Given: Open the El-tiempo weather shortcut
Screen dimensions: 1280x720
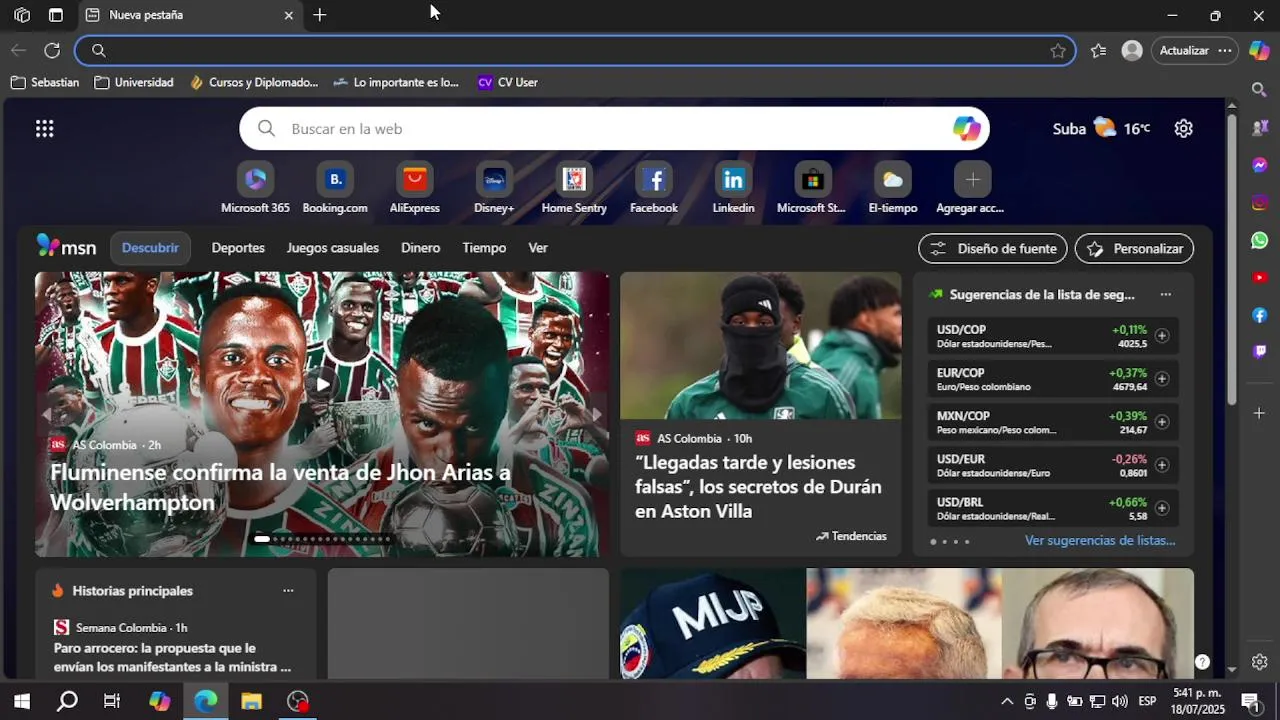Looking at the screenshot, I should tap(892, 188).
